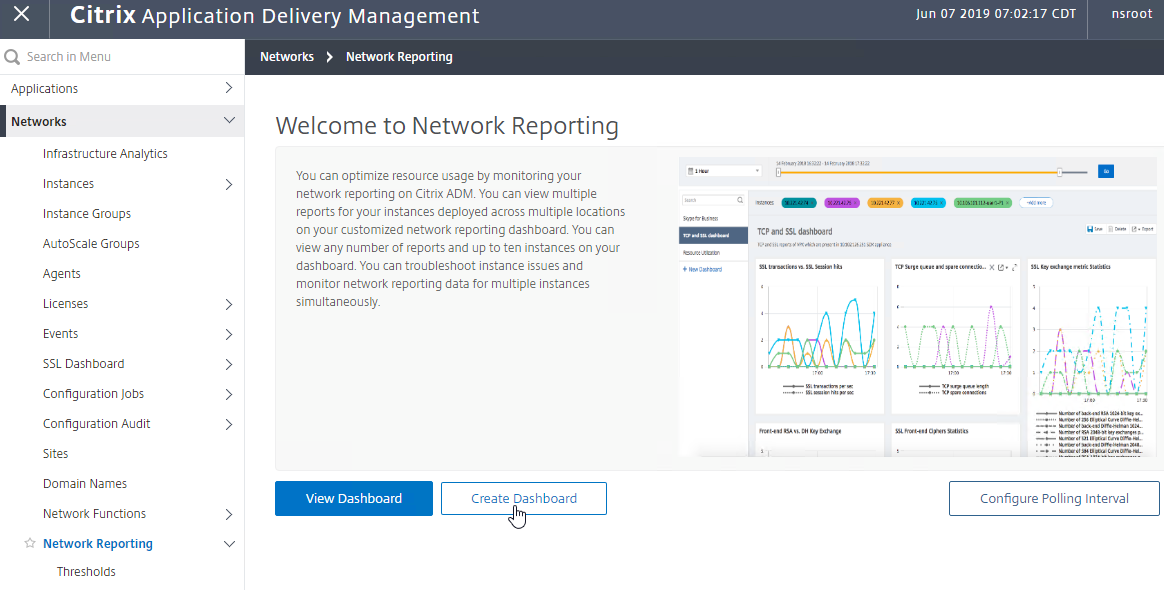Expand the Applications menu chevron
Viewport: 1164px width, 590px height.
pos(229,88)
